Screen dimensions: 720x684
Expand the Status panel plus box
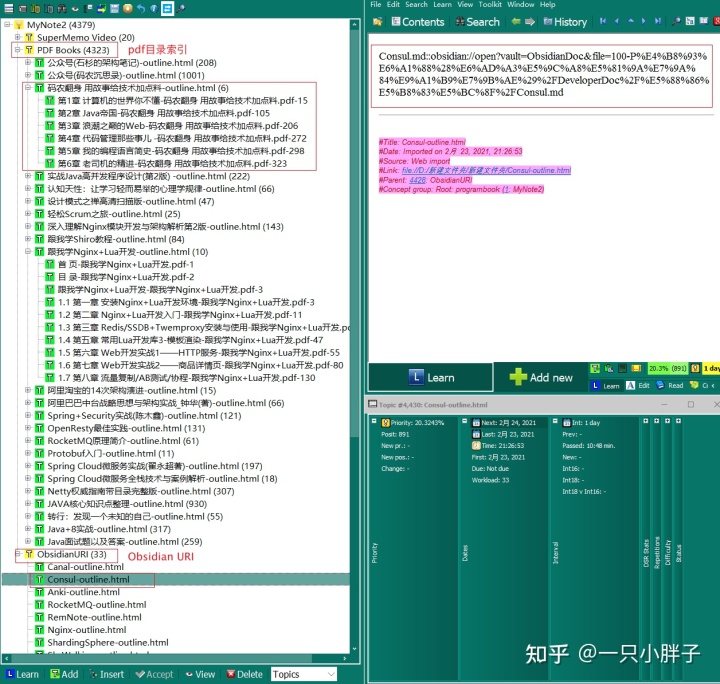click(x=679, y=421)
